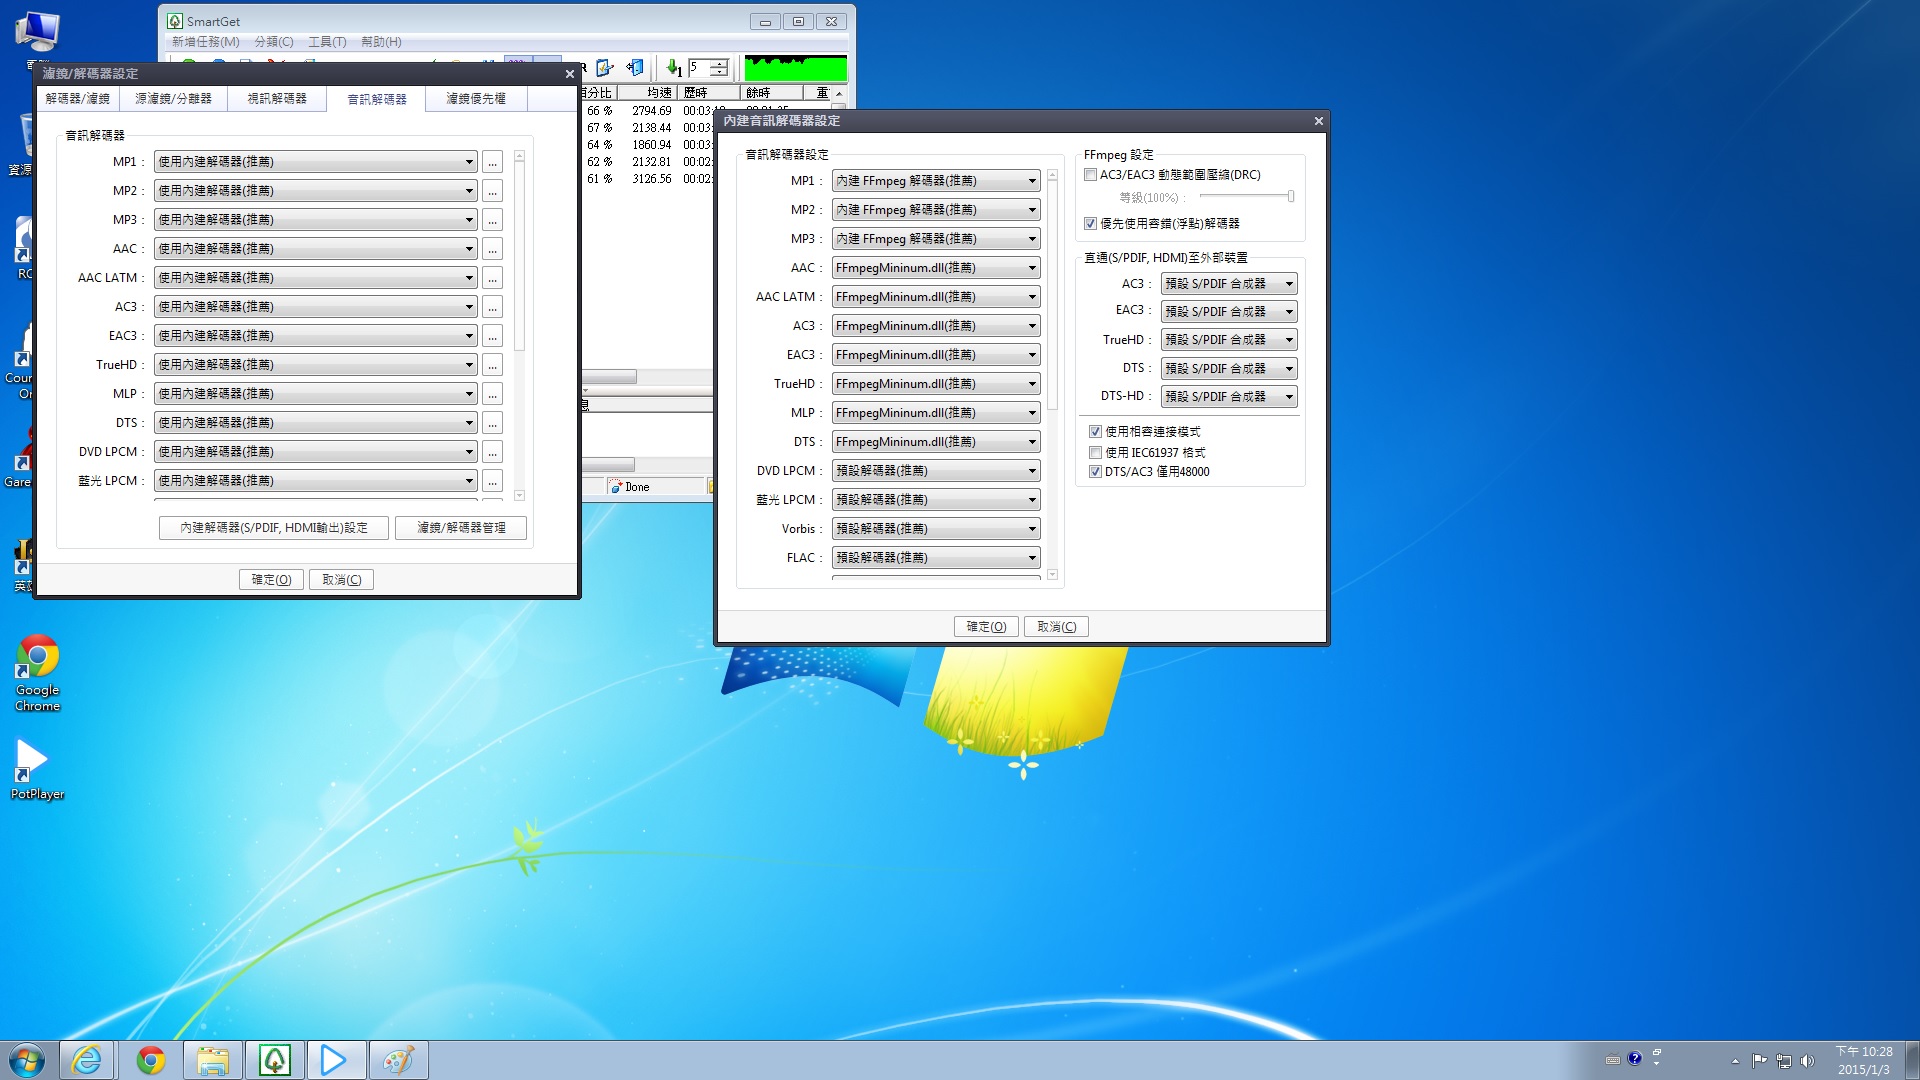The width and height of the screenshot is (1920, 1080).
Task: Open TrueHD passthrough dropdown
Action: click(x=1229, y=340)
